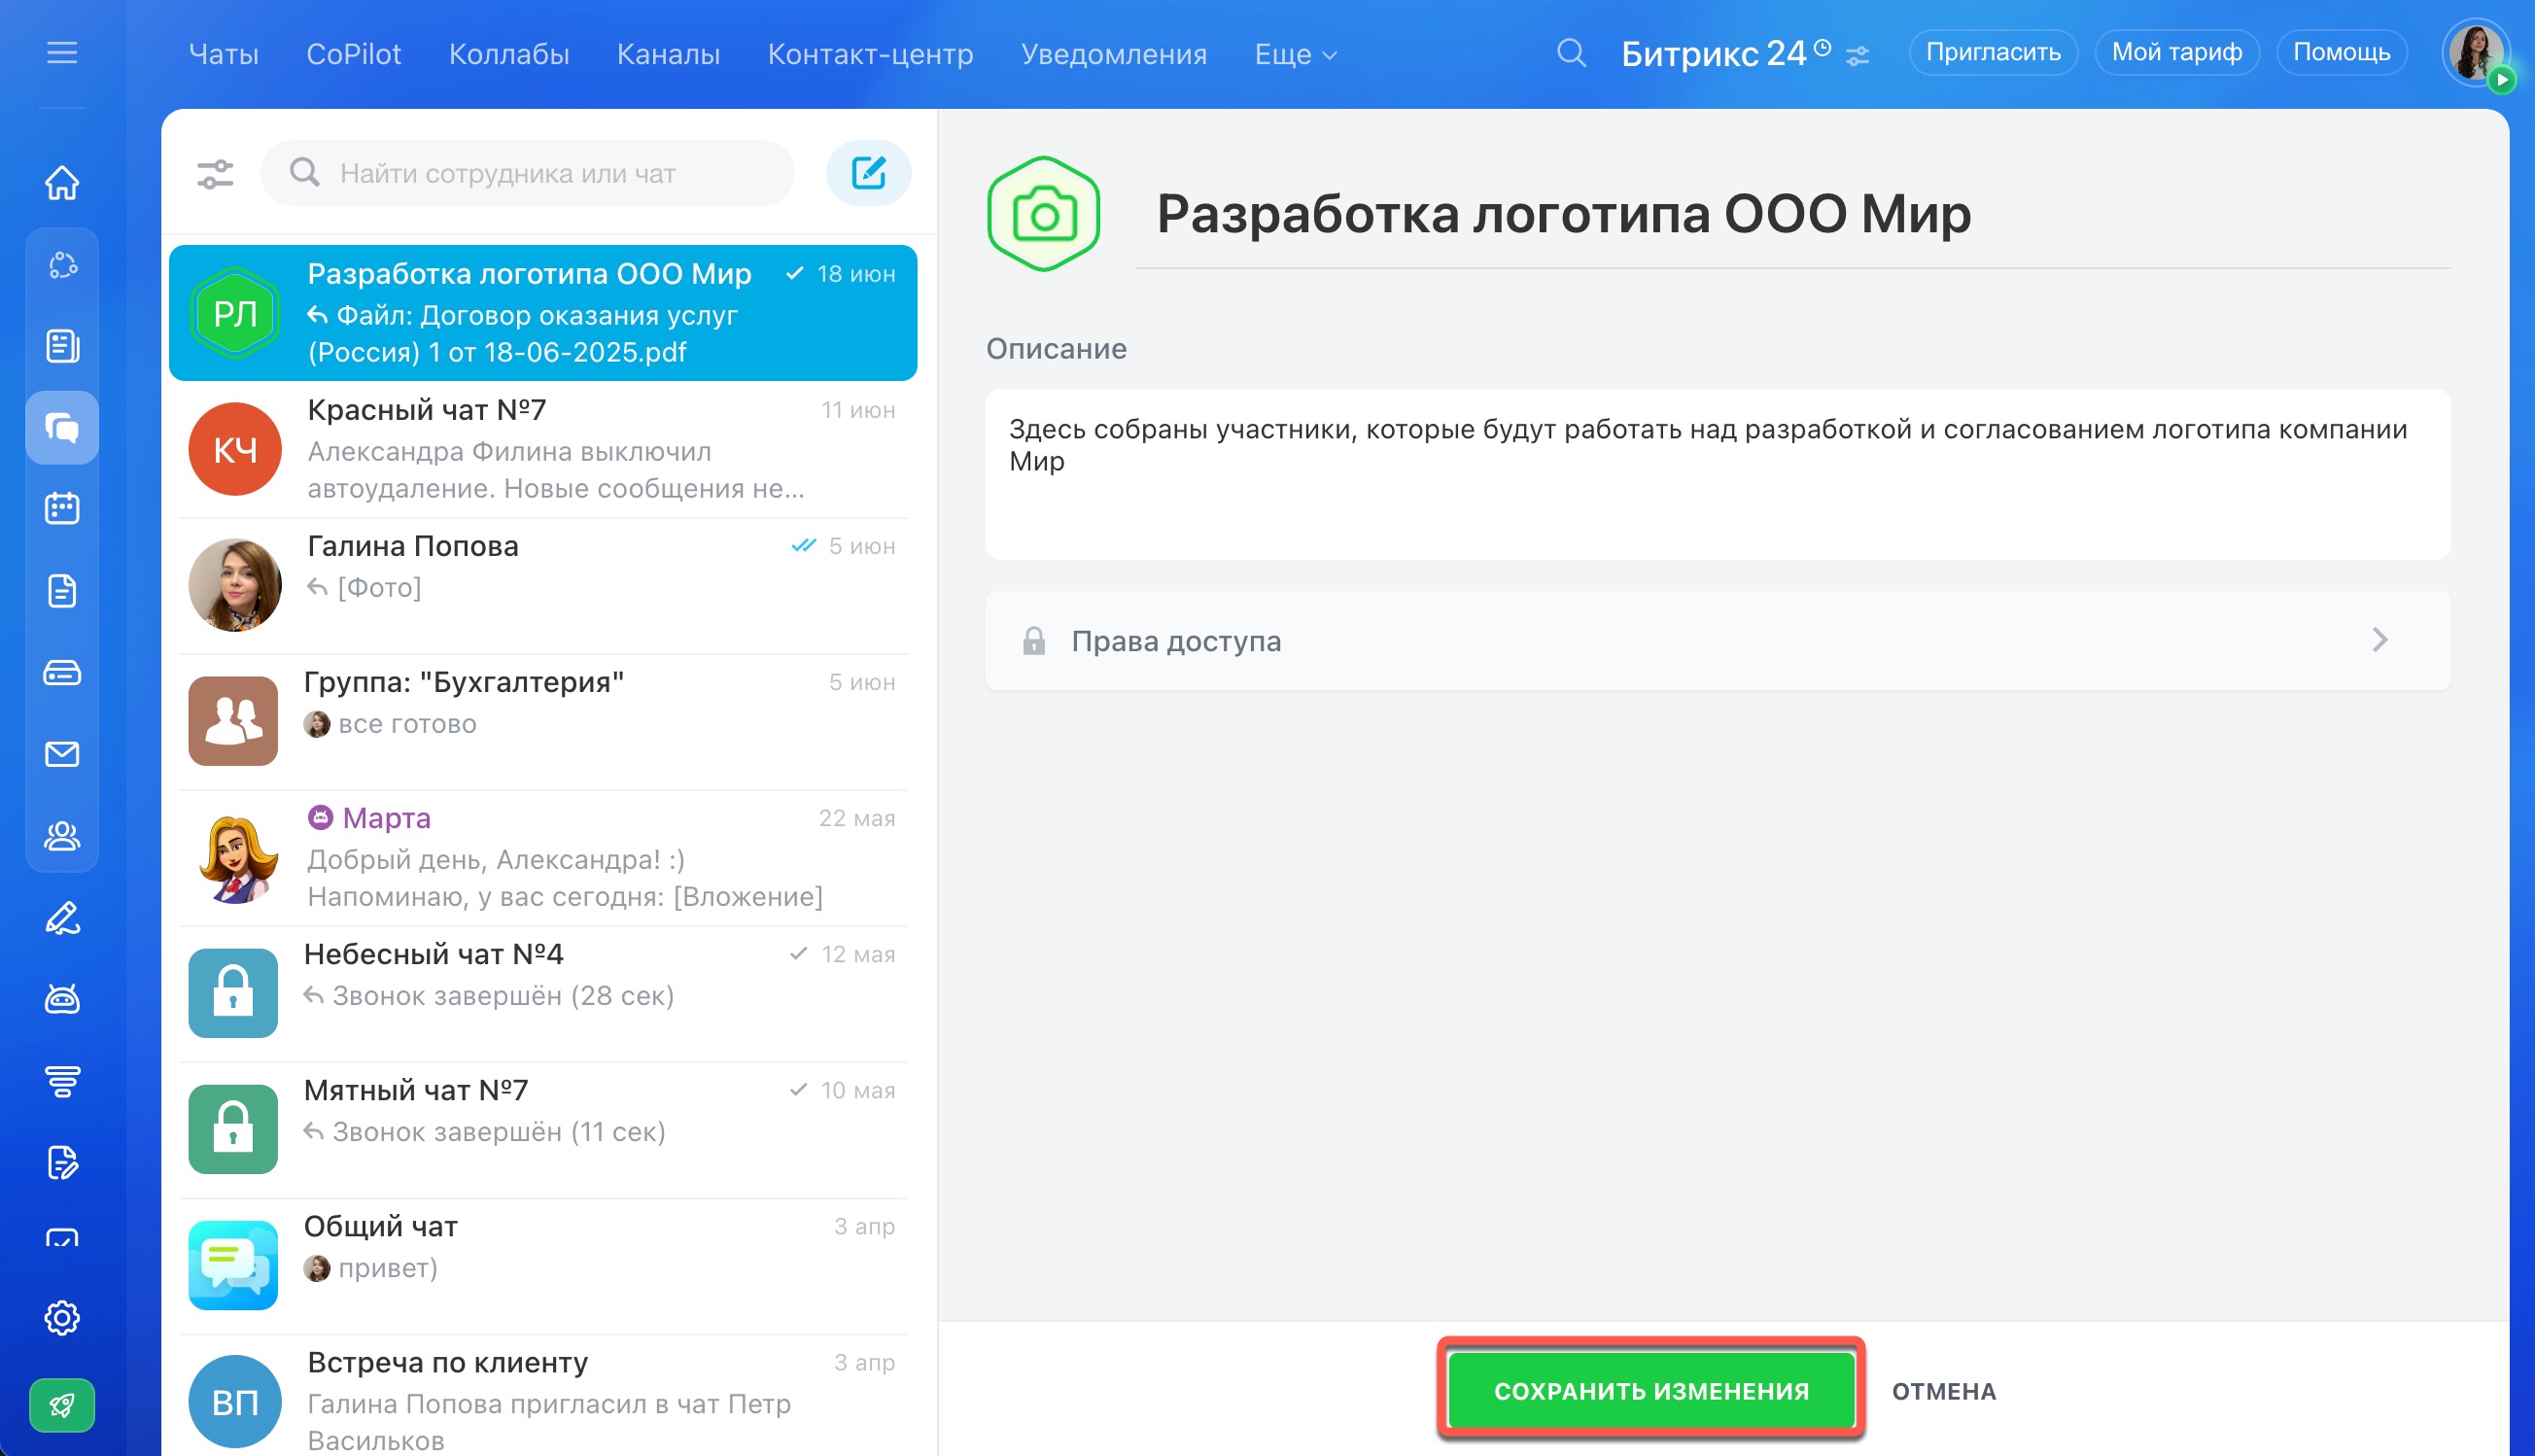The width and height of the screenshot is (2535, 1456).
Task: Open the document edit icon in sidebar
Action: pos(62,1162)
